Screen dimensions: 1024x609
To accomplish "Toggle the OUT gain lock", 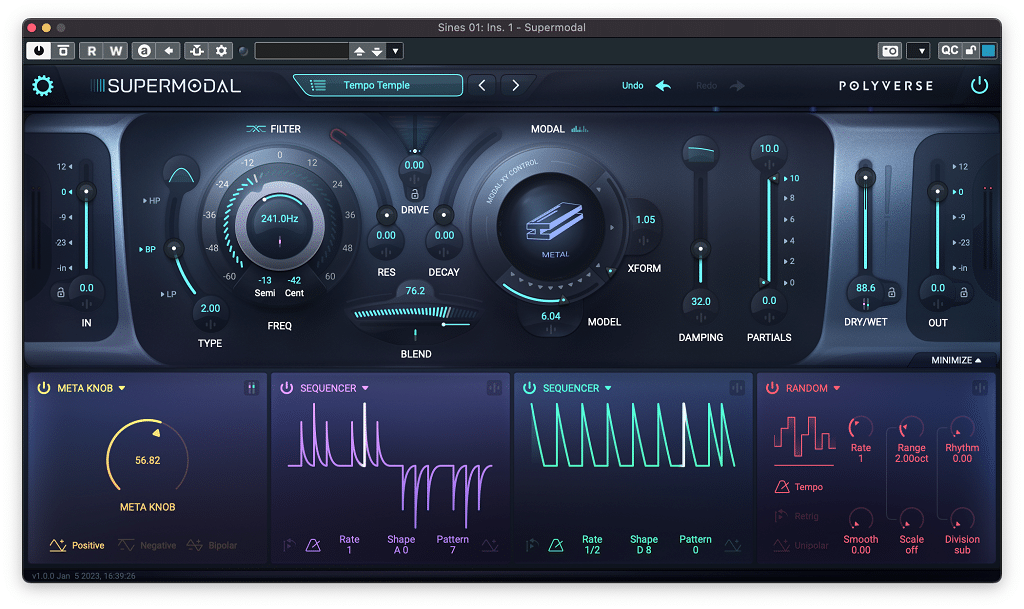I will 963,292.
